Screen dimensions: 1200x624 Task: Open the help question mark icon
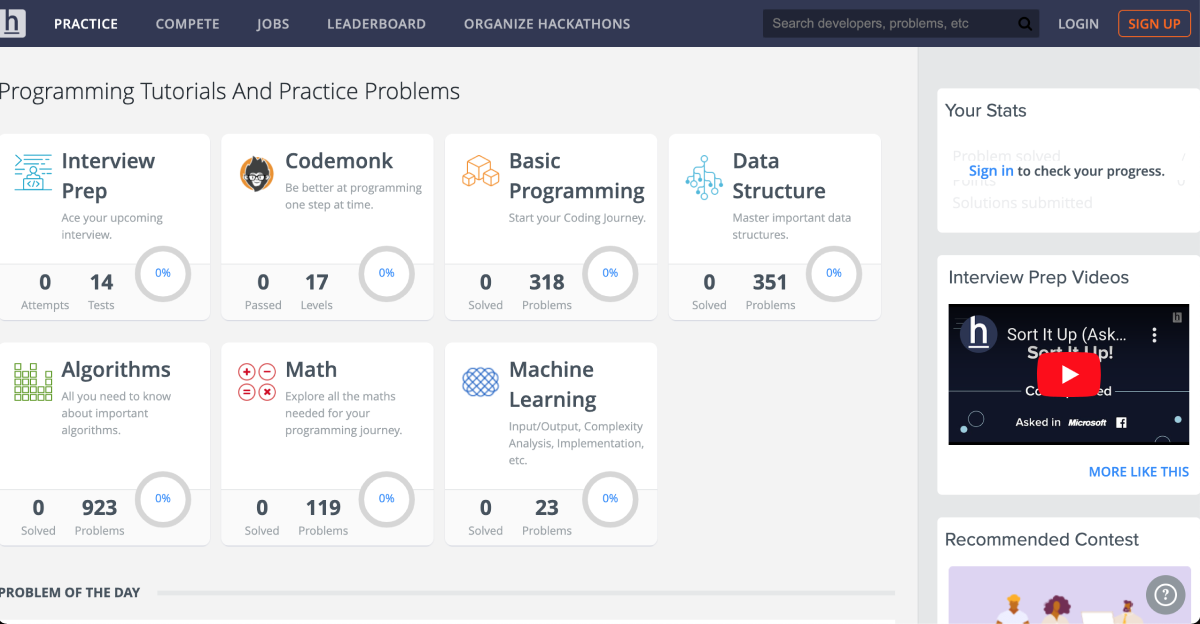point(1165,595)
